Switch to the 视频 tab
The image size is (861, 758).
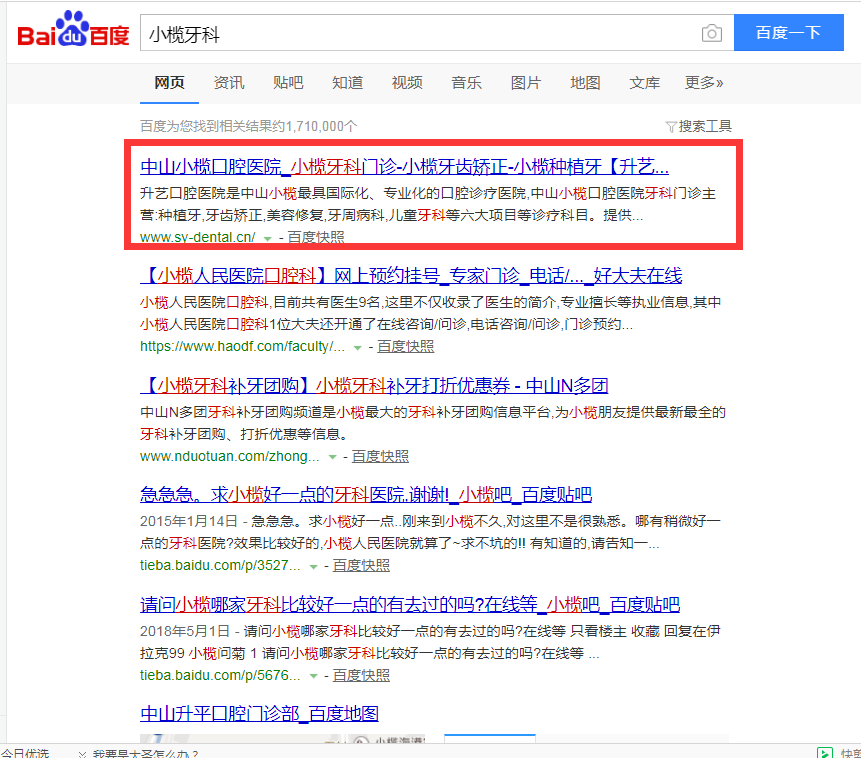point(407,83)
